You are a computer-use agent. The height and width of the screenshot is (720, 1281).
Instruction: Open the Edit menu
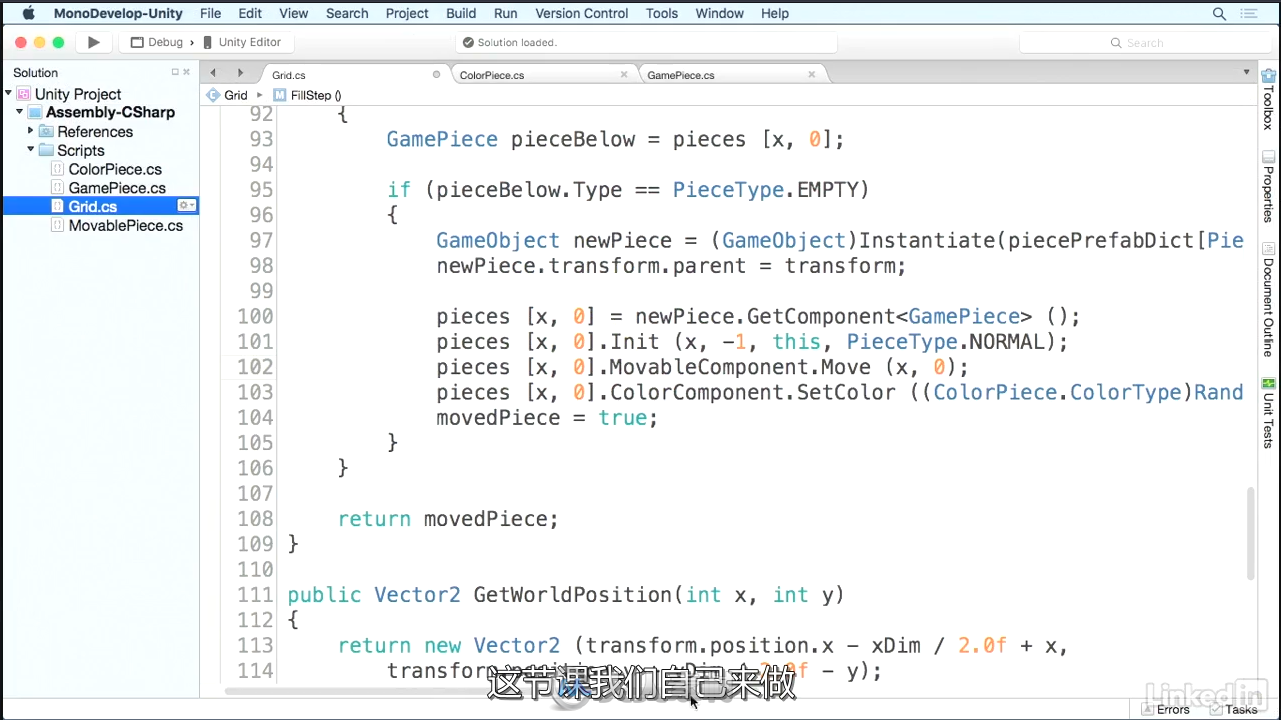click(x=250, y=13)
